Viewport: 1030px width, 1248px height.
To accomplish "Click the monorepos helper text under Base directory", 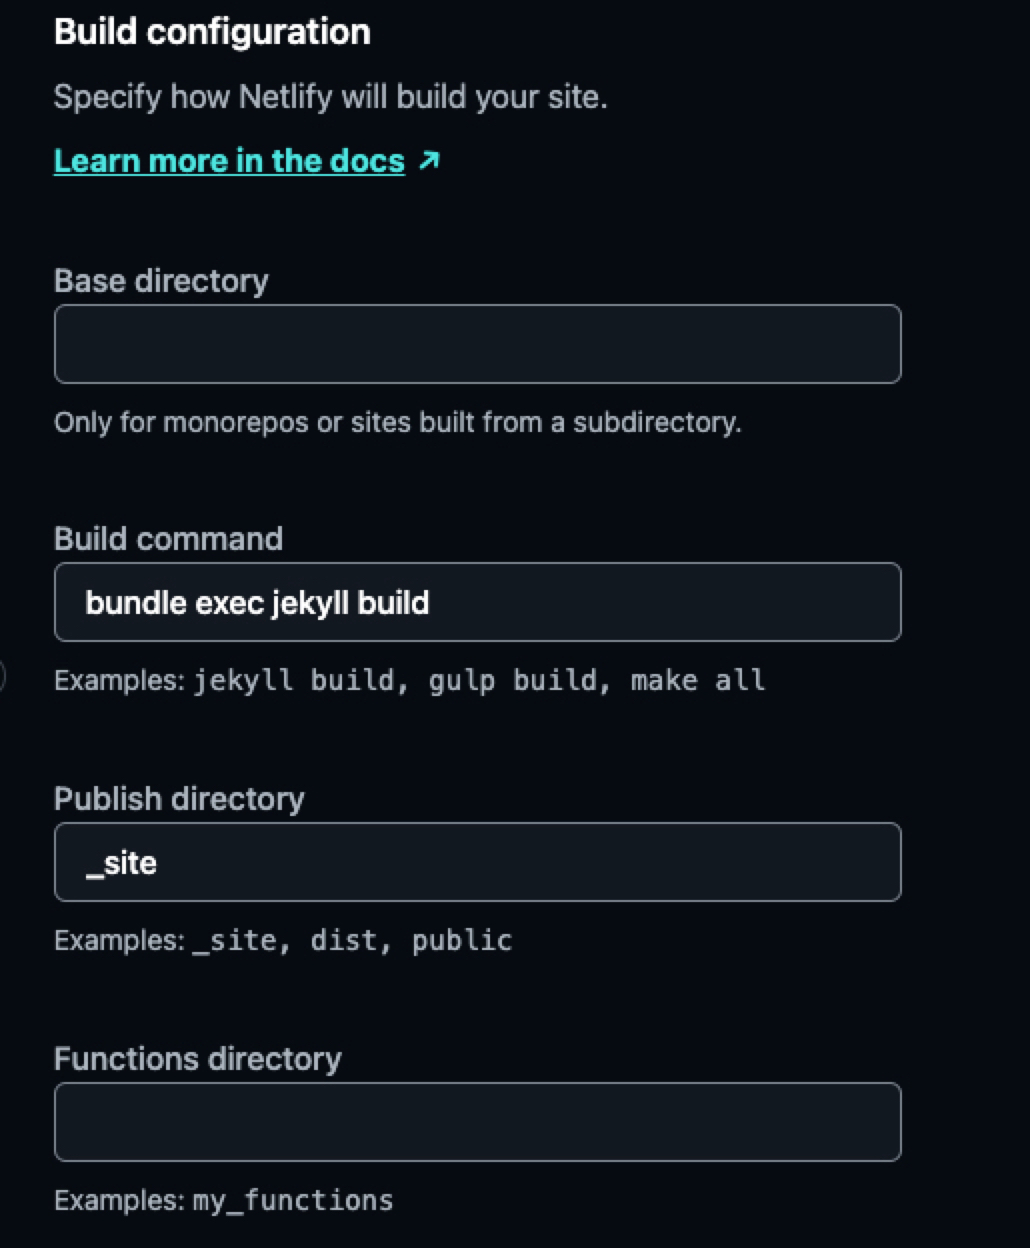I will (x=398, y=422).
